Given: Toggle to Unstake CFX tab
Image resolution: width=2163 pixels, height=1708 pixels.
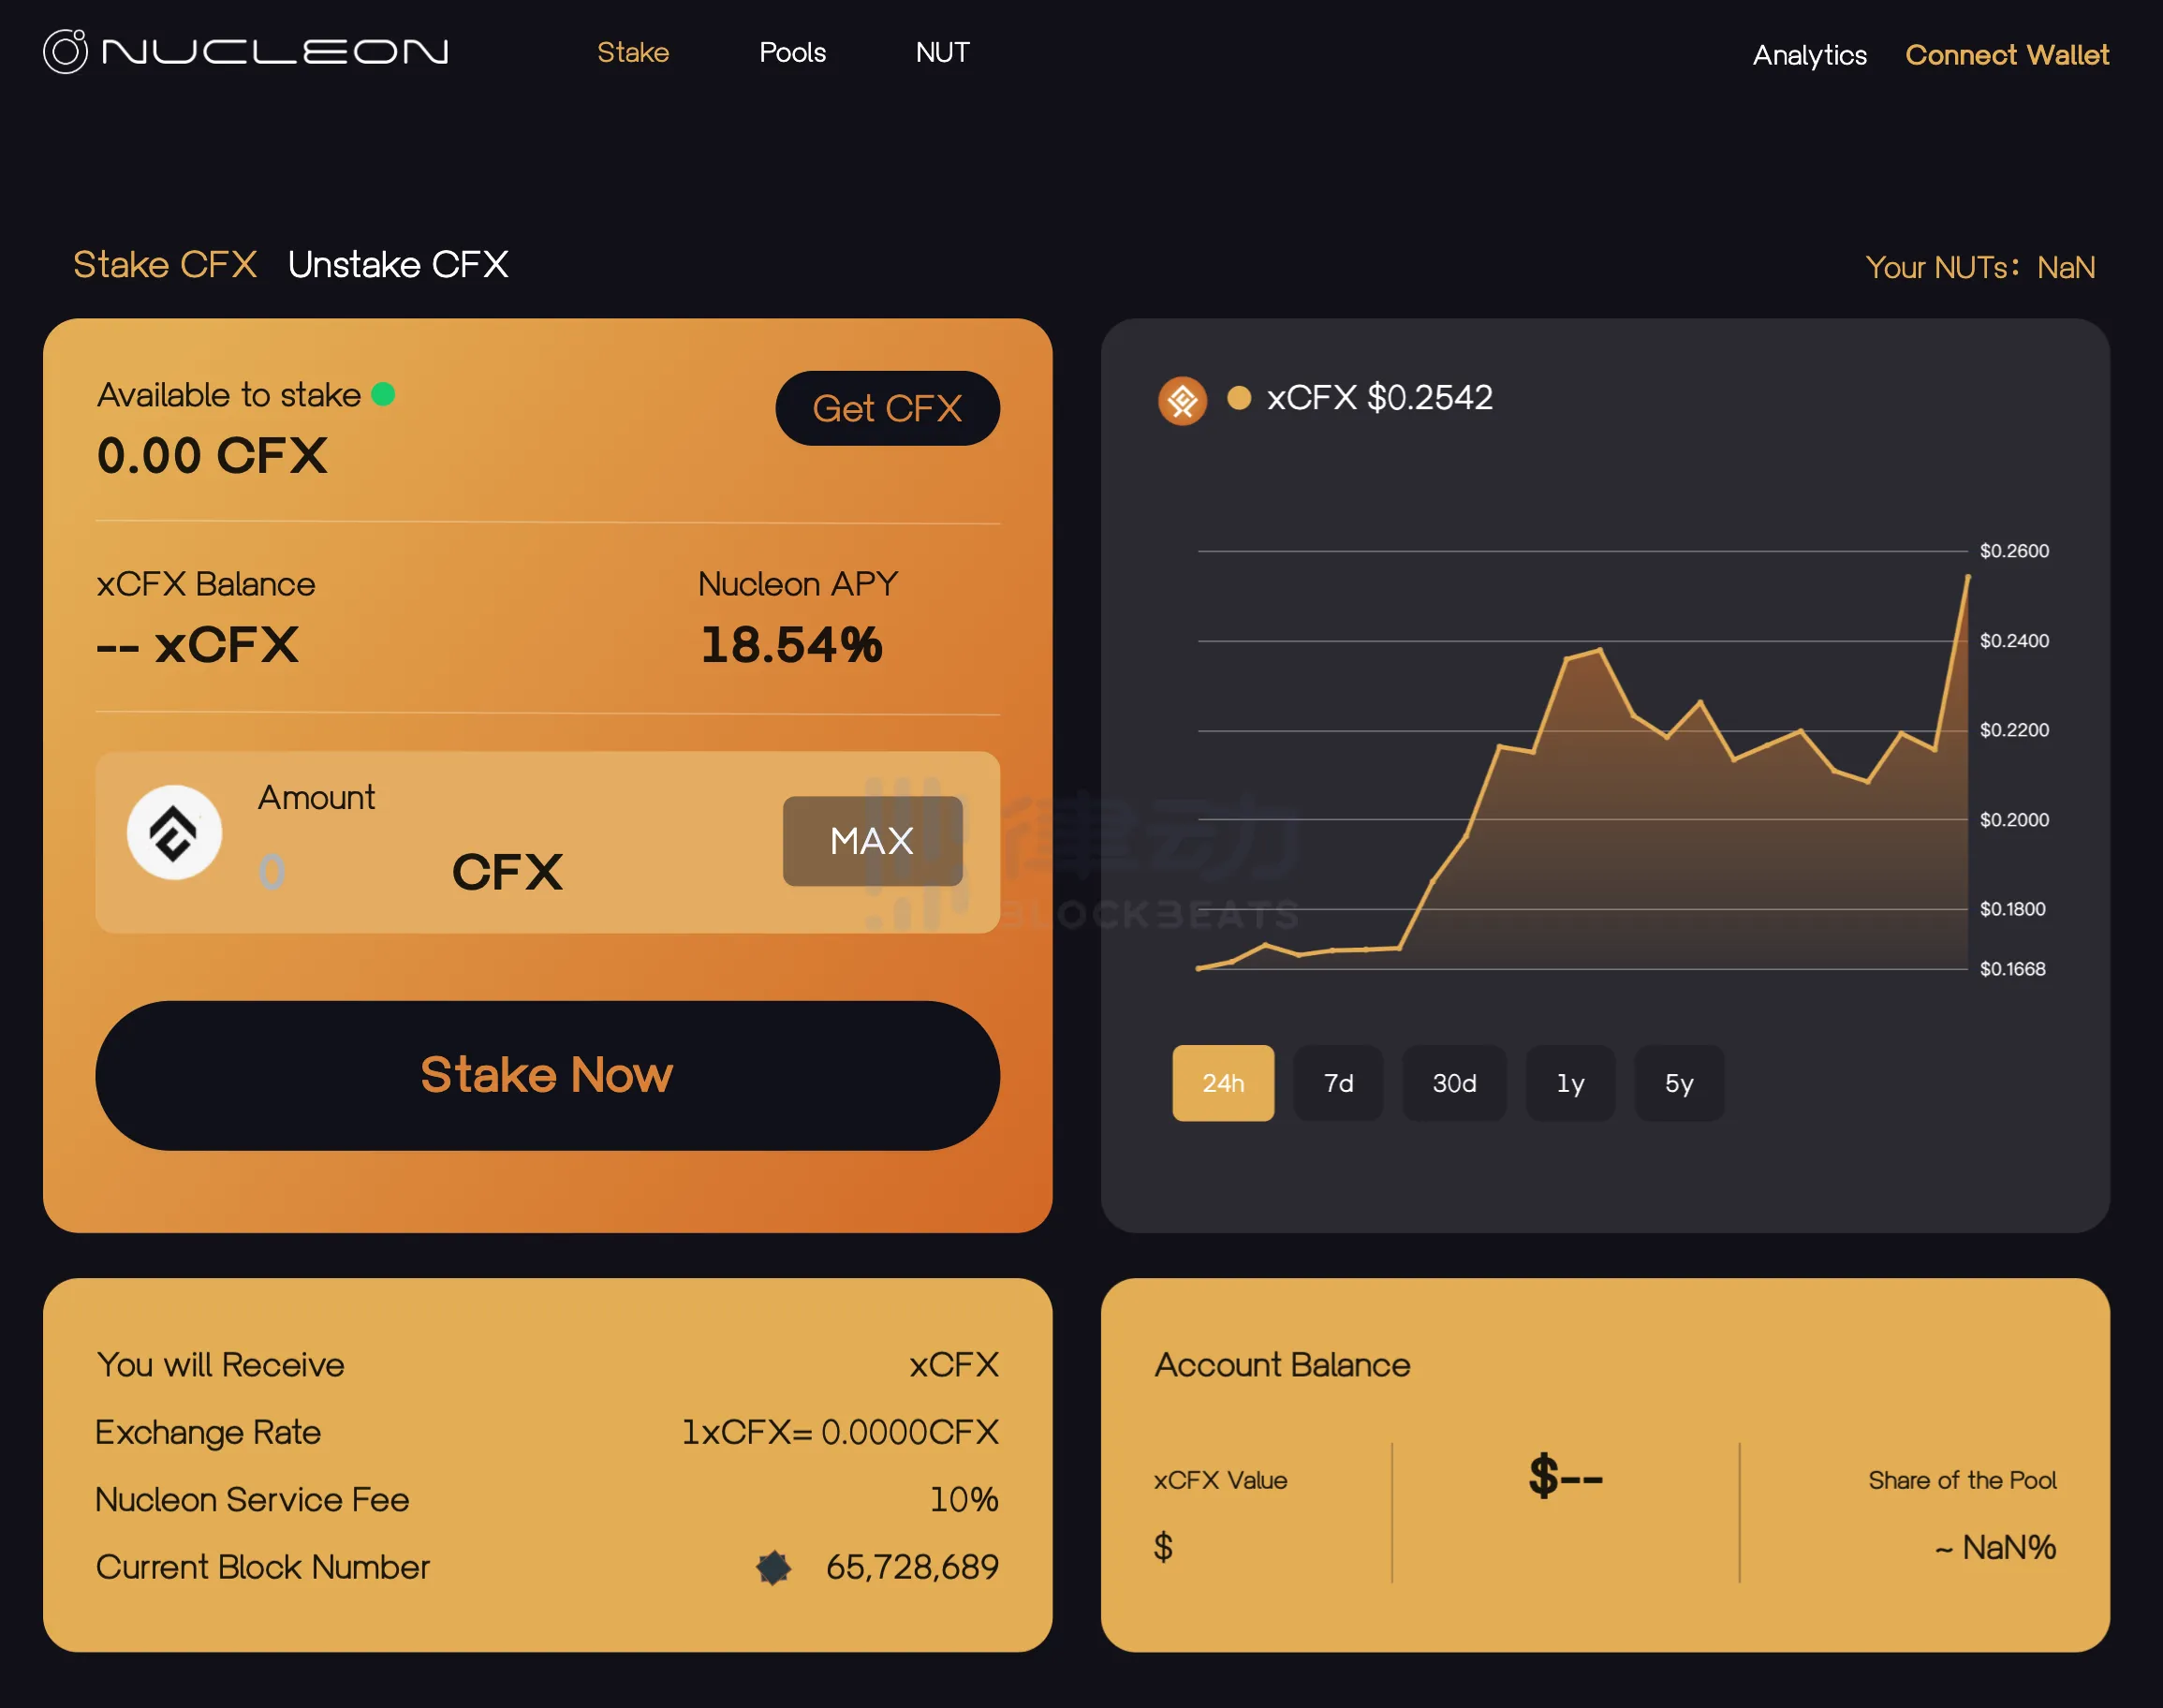Looking at the screenshot, I should pos(395,265).
